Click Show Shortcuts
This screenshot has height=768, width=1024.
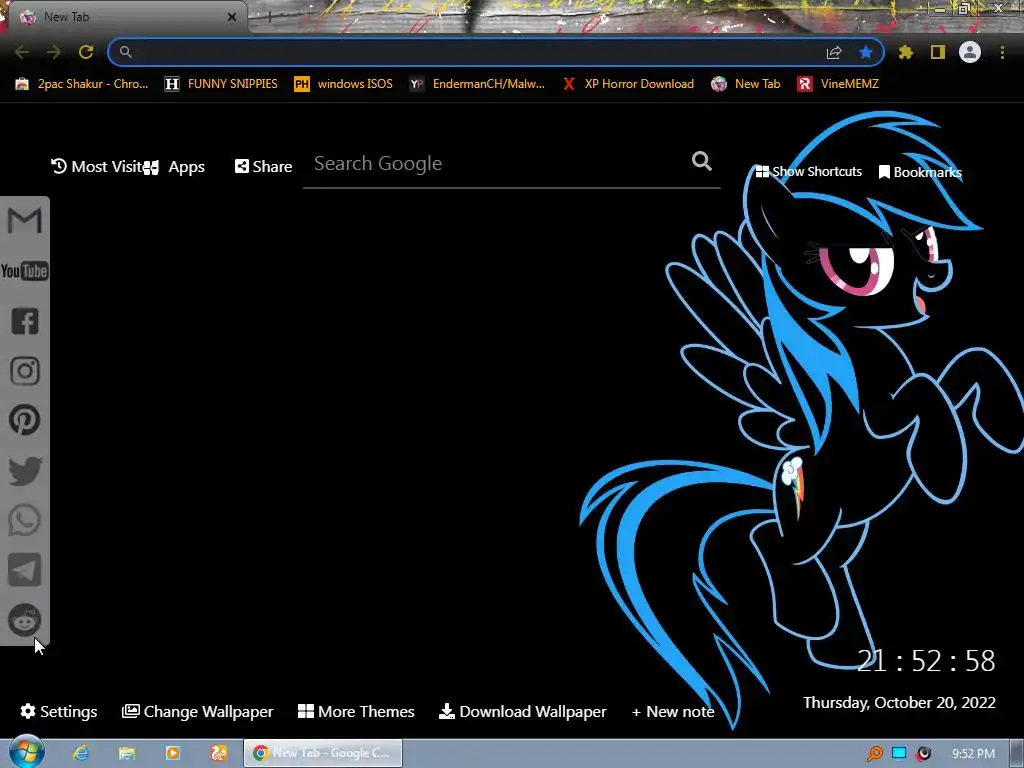tap(808, 172)
